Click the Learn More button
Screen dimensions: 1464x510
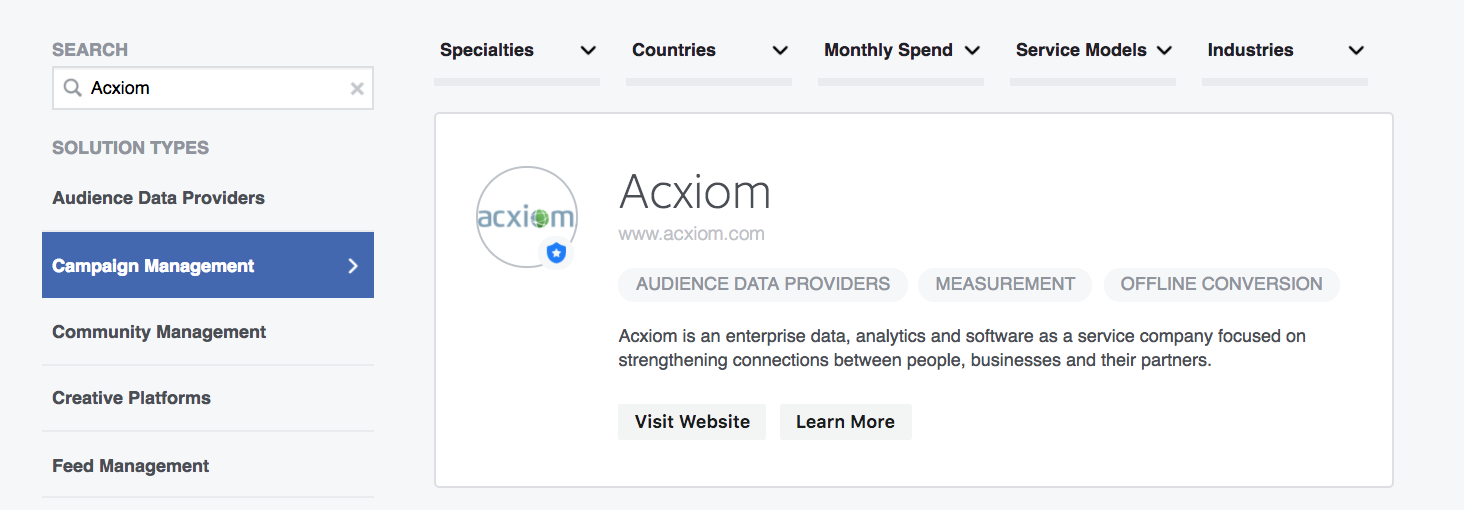click(x=846, y=422)
